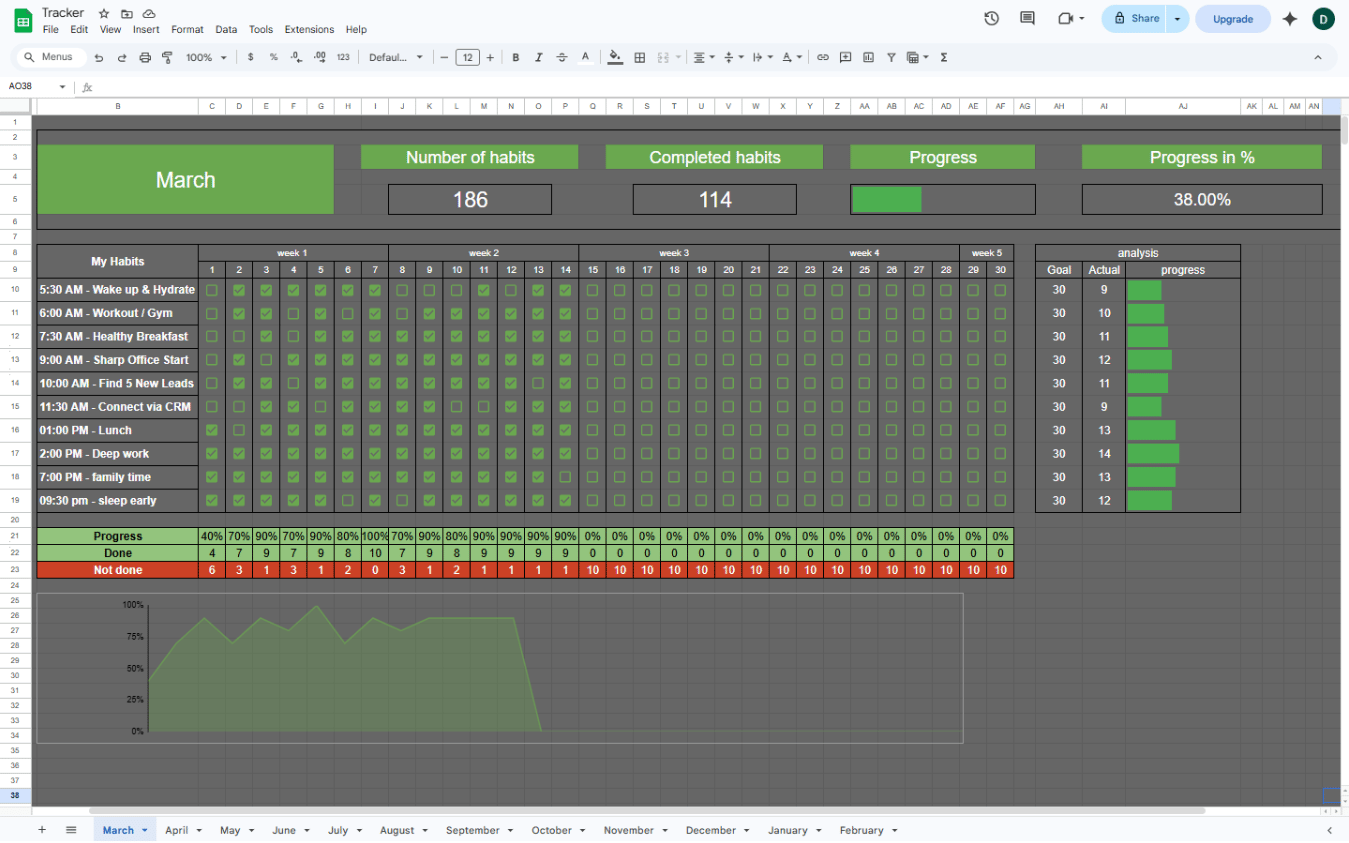
Task: Open the Insert menu
Action: click(x=146, y=30)
